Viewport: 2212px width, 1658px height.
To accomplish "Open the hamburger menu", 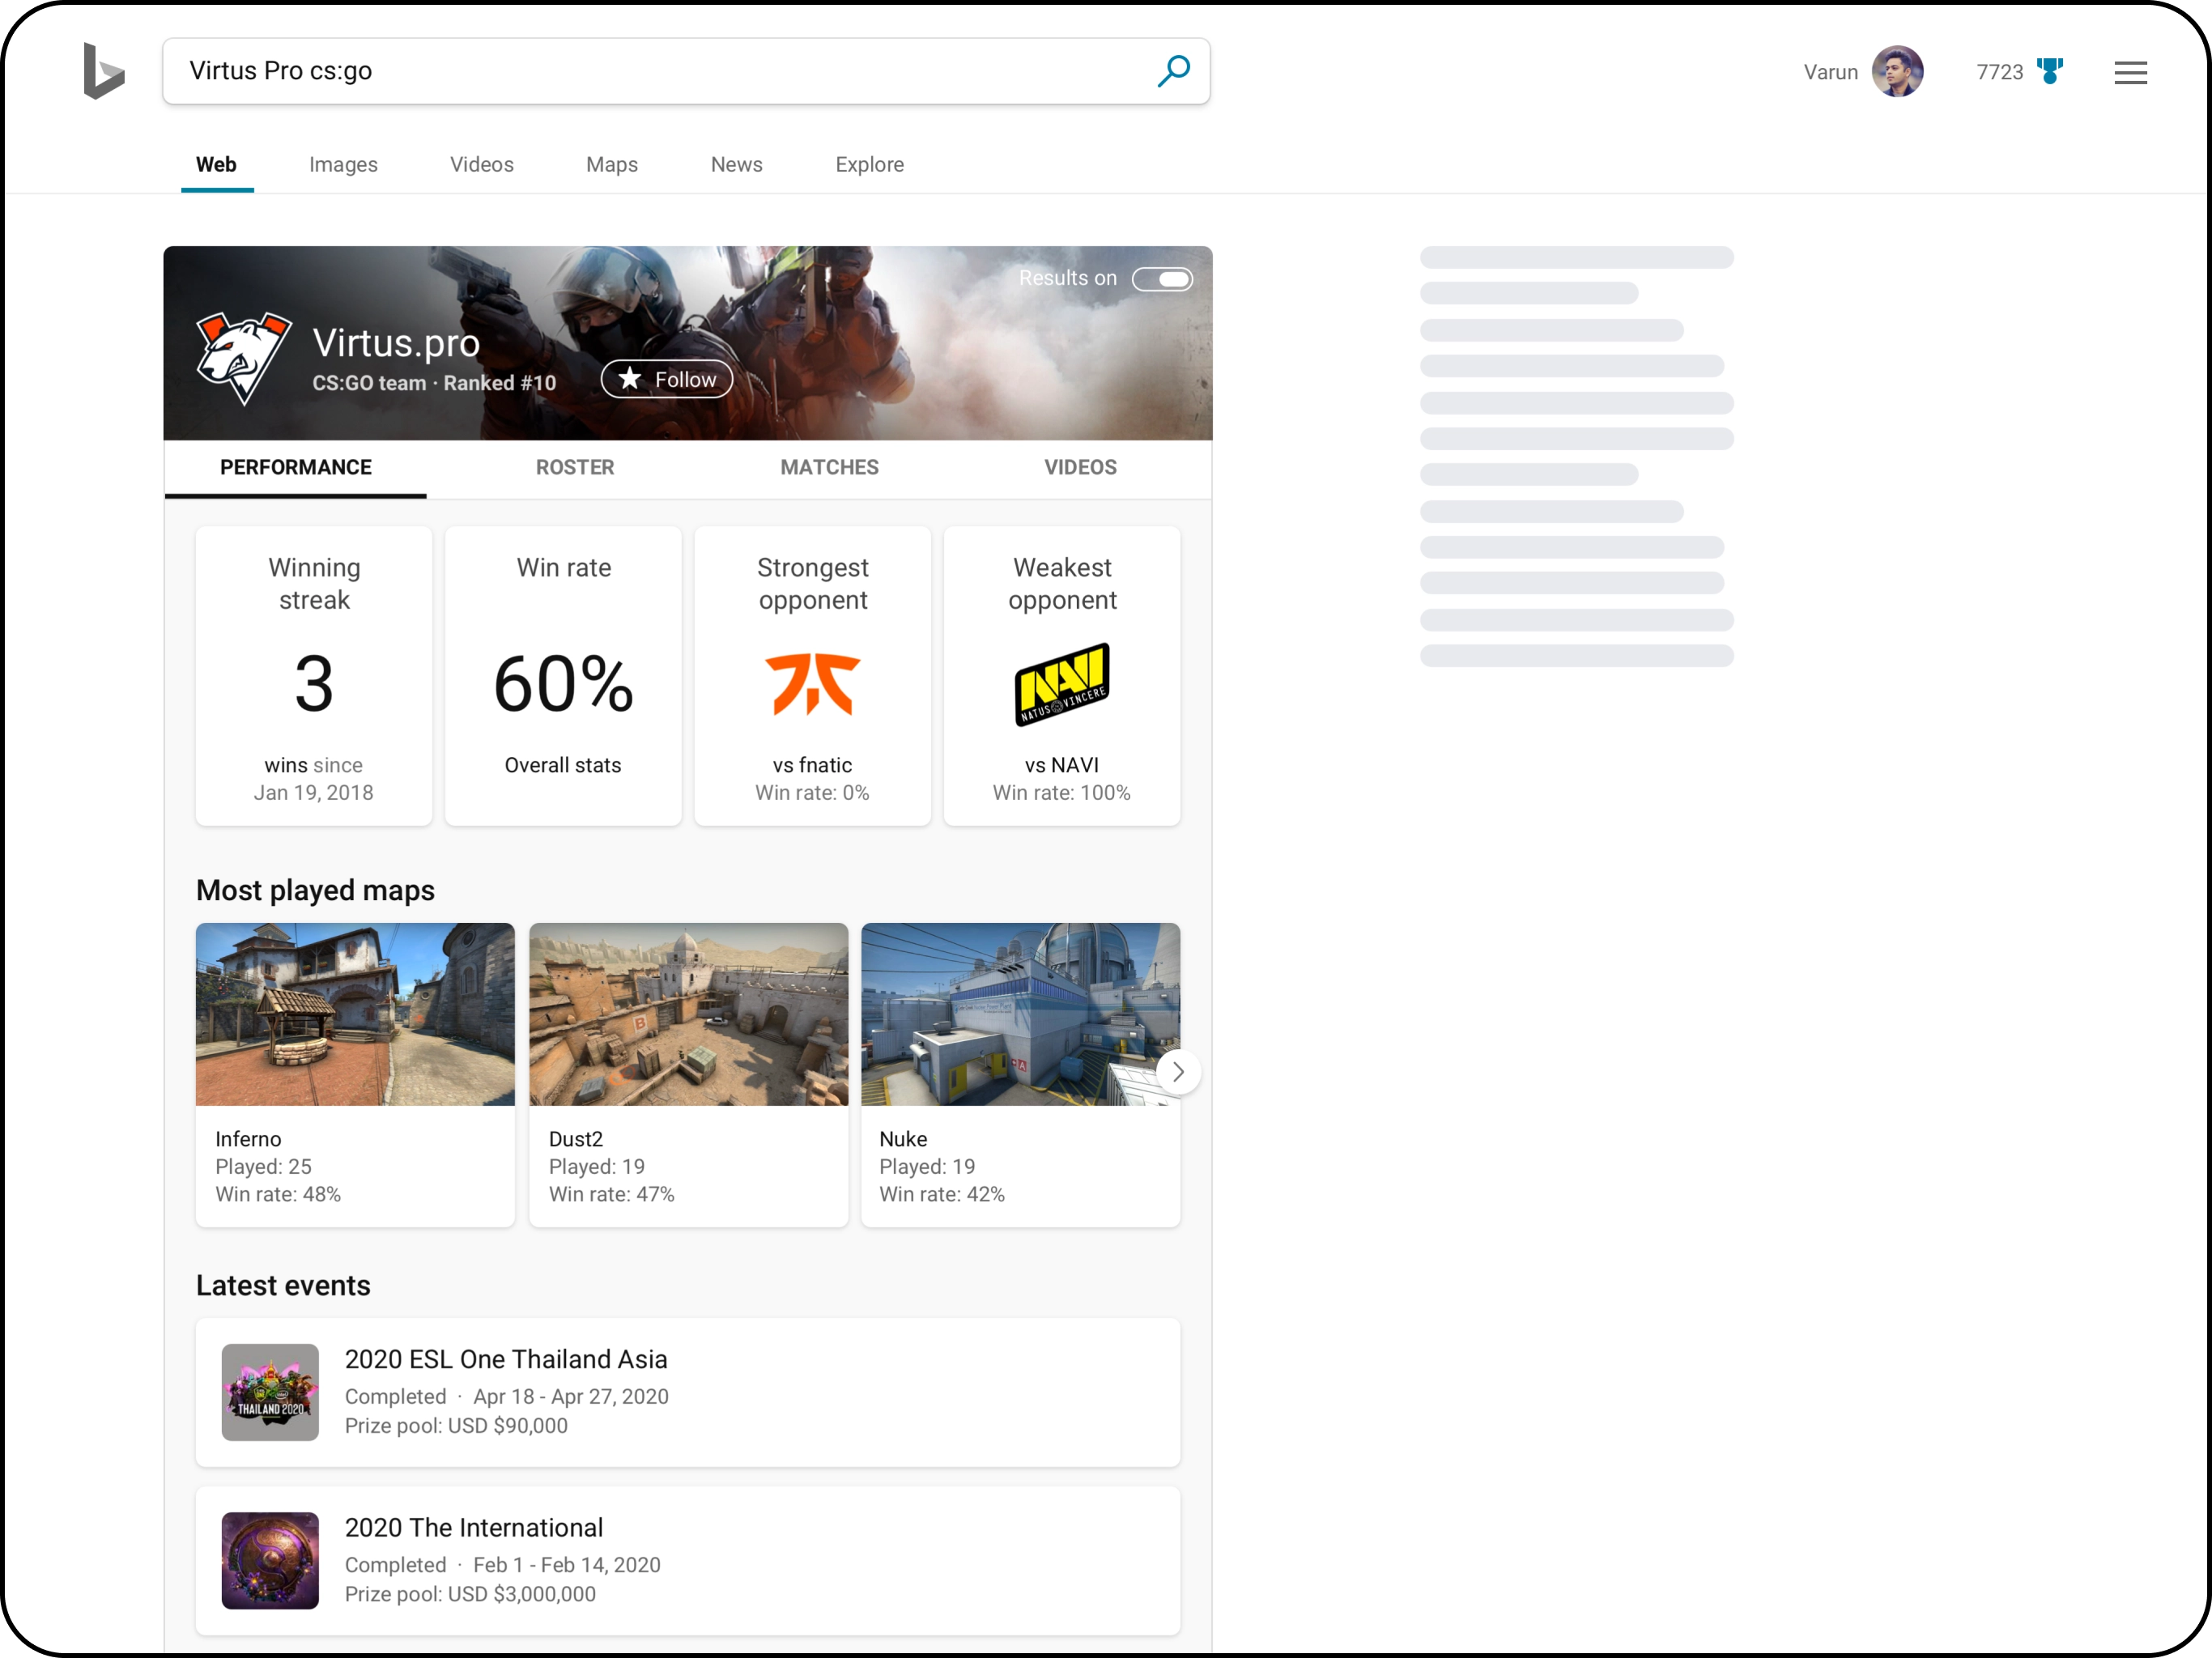I will click(2130, 72).
